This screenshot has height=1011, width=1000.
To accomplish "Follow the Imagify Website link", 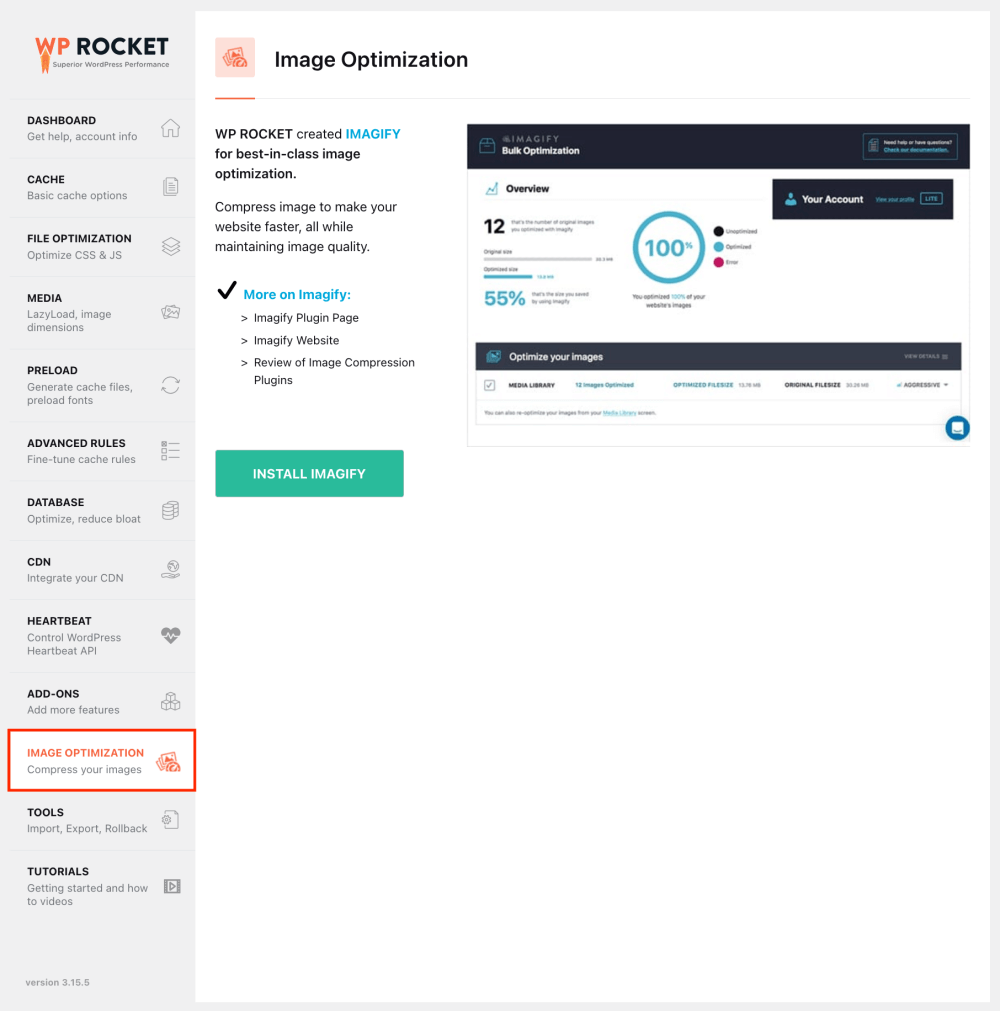I will 296,340.
